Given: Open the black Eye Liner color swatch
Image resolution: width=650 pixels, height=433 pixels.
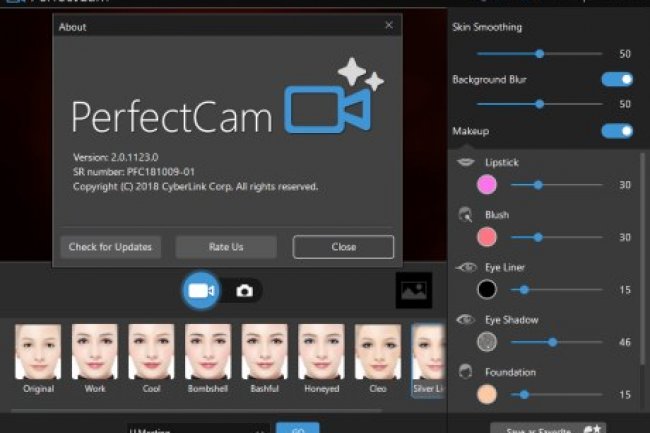Looking at the screenshot, I should [487, 290].
